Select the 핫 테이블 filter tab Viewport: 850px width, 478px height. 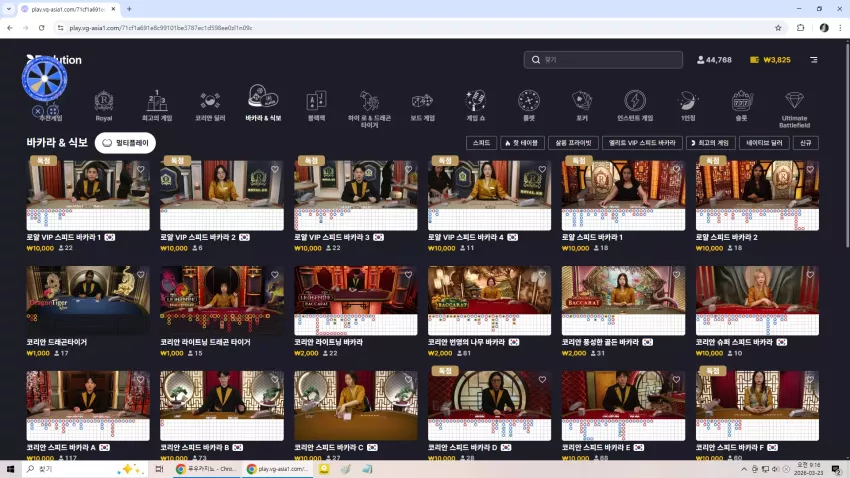[522, 143]
